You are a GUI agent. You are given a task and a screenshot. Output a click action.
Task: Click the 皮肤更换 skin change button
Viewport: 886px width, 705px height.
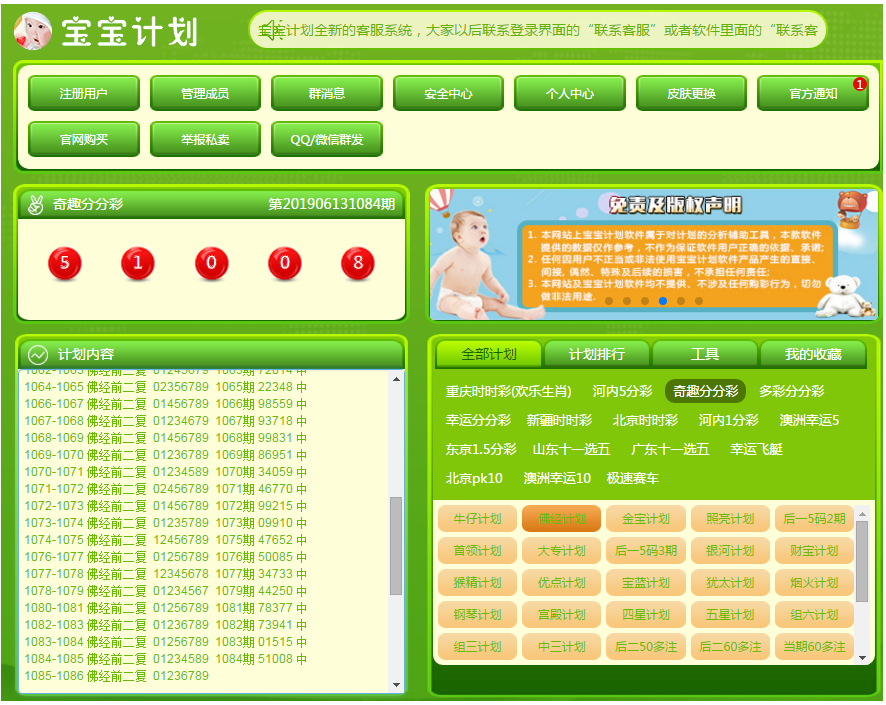point(691,94)
